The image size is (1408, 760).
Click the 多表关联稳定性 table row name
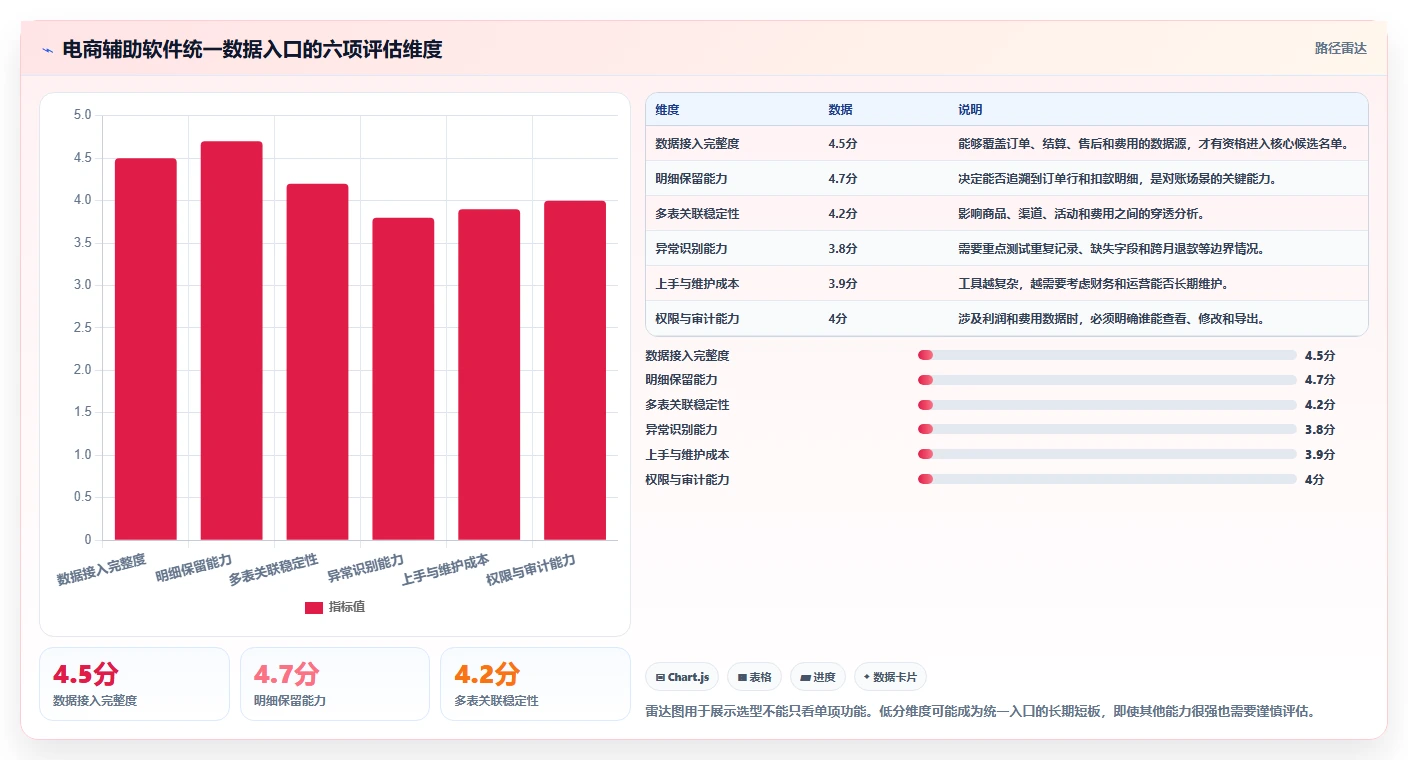(x=697, y=214)
